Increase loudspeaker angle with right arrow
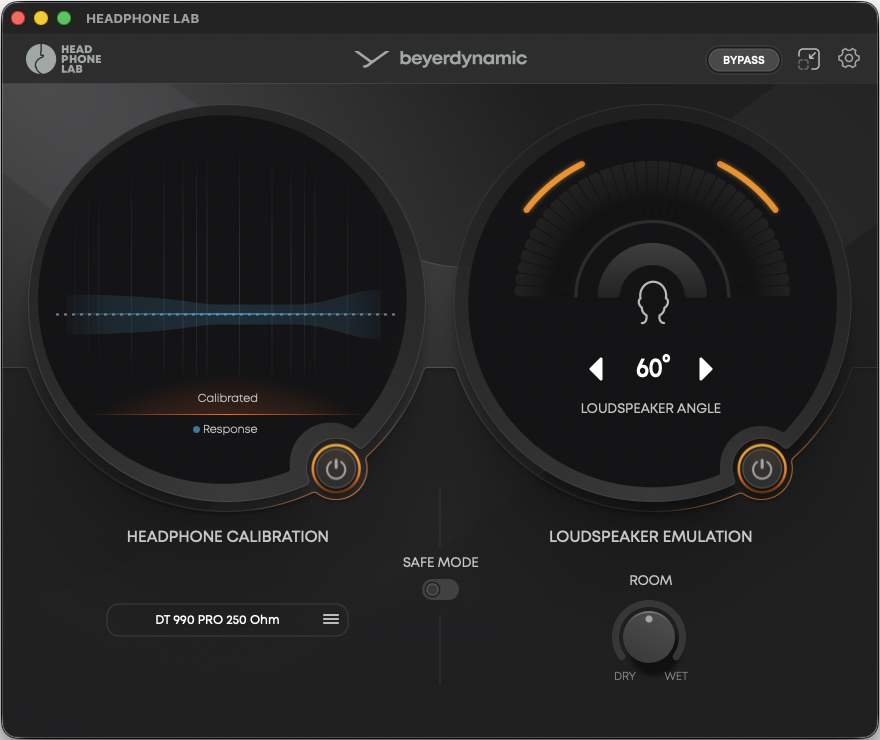 705,369
